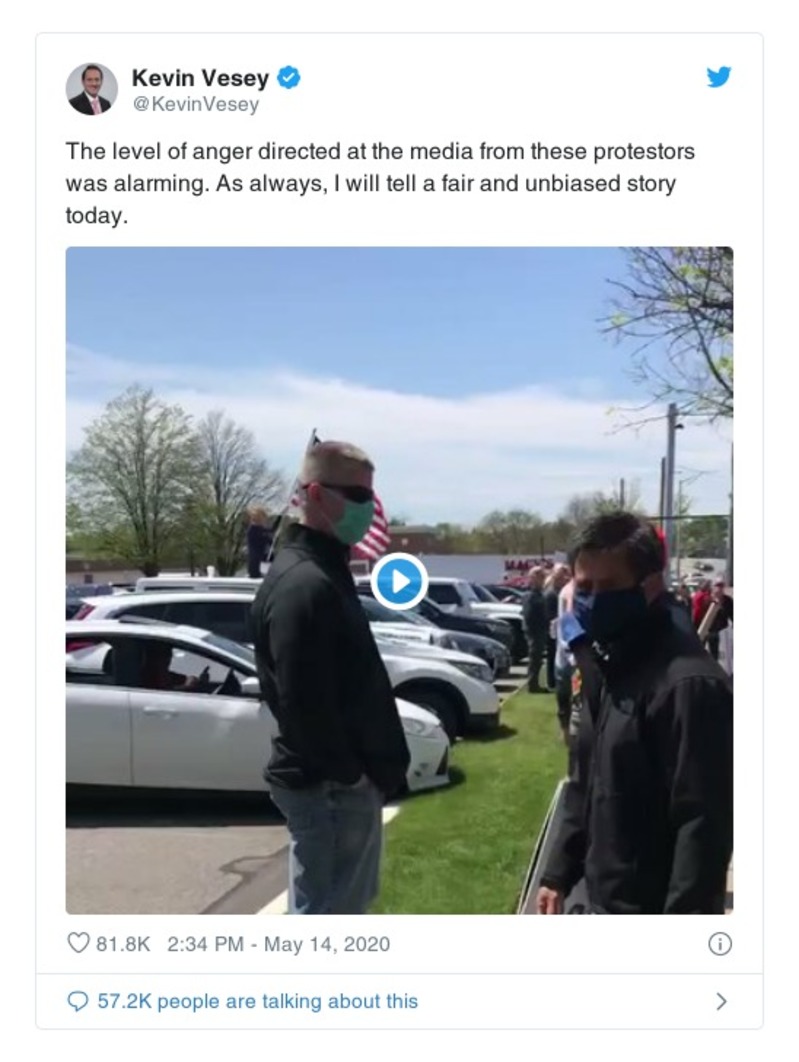Viewport: 799px width, 1062px height.
Task: Open the Kevin Vesey display name link
Action: 200,78
